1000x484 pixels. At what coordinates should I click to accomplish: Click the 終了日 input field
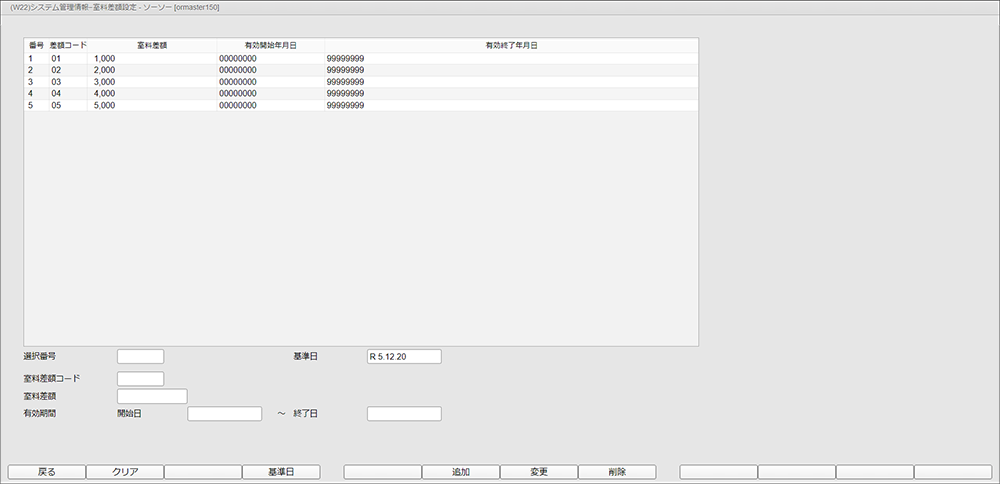point(404,414)
